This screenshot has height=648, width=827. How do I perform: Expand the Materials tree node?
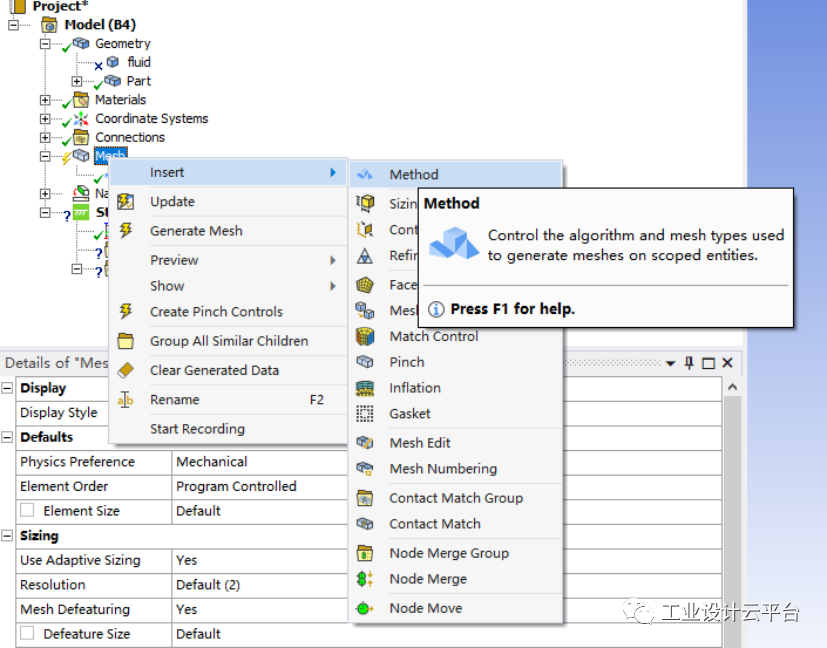45,100
